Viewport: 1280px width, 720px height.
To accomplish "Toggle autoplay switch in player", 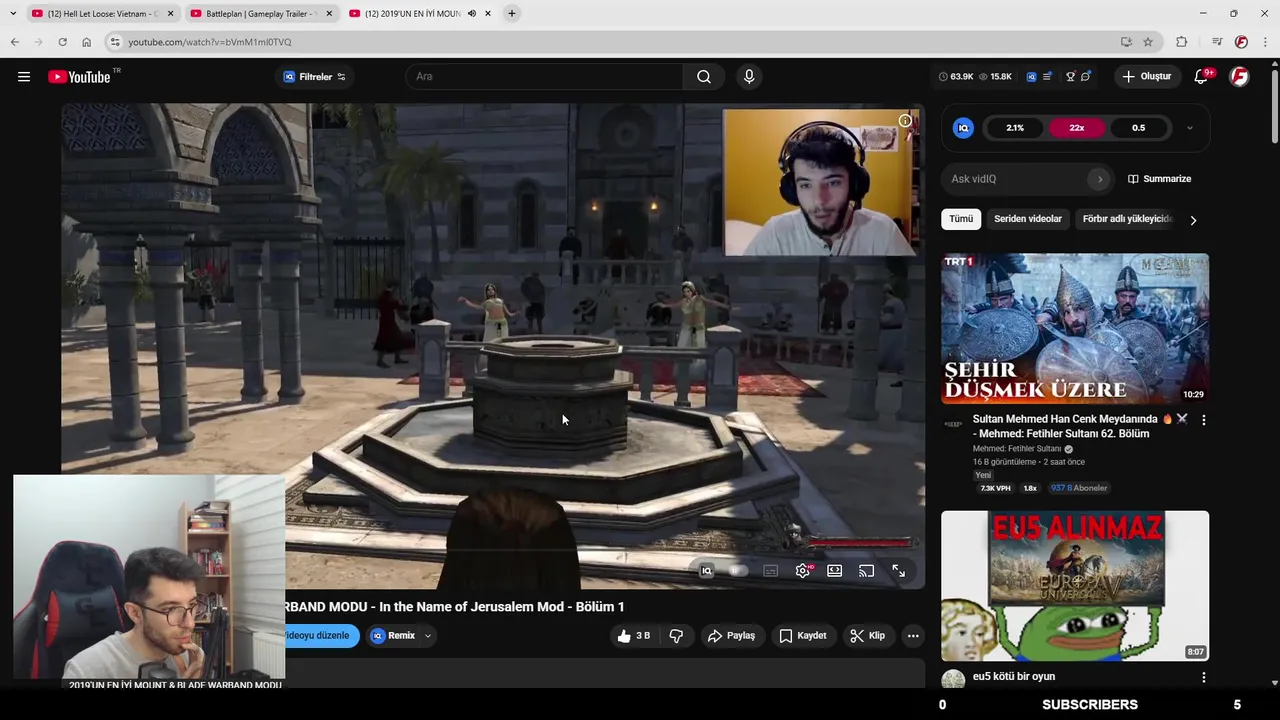I will [x=738, y=571].
